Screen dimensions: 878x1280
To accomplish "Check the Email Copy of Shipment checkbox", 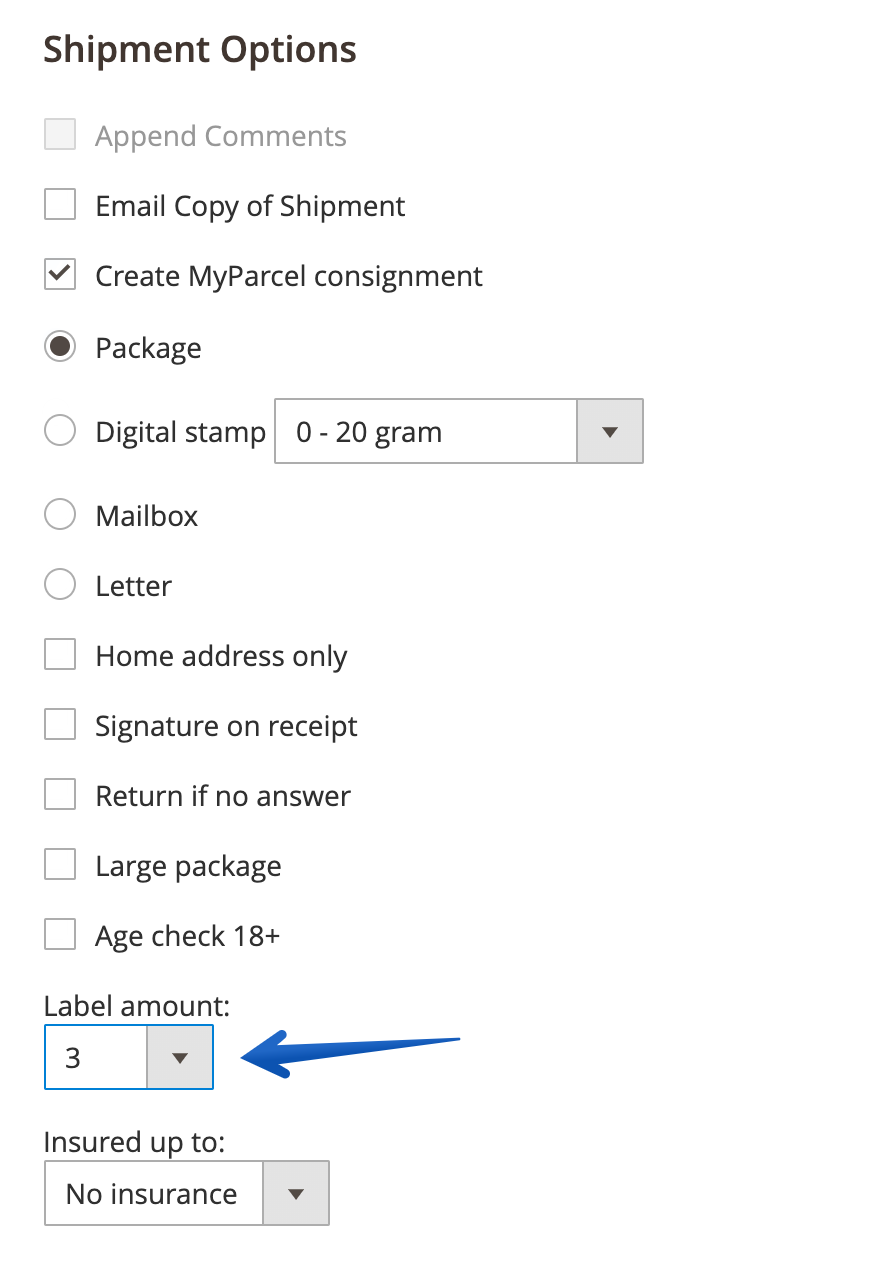I will [60, 206].
